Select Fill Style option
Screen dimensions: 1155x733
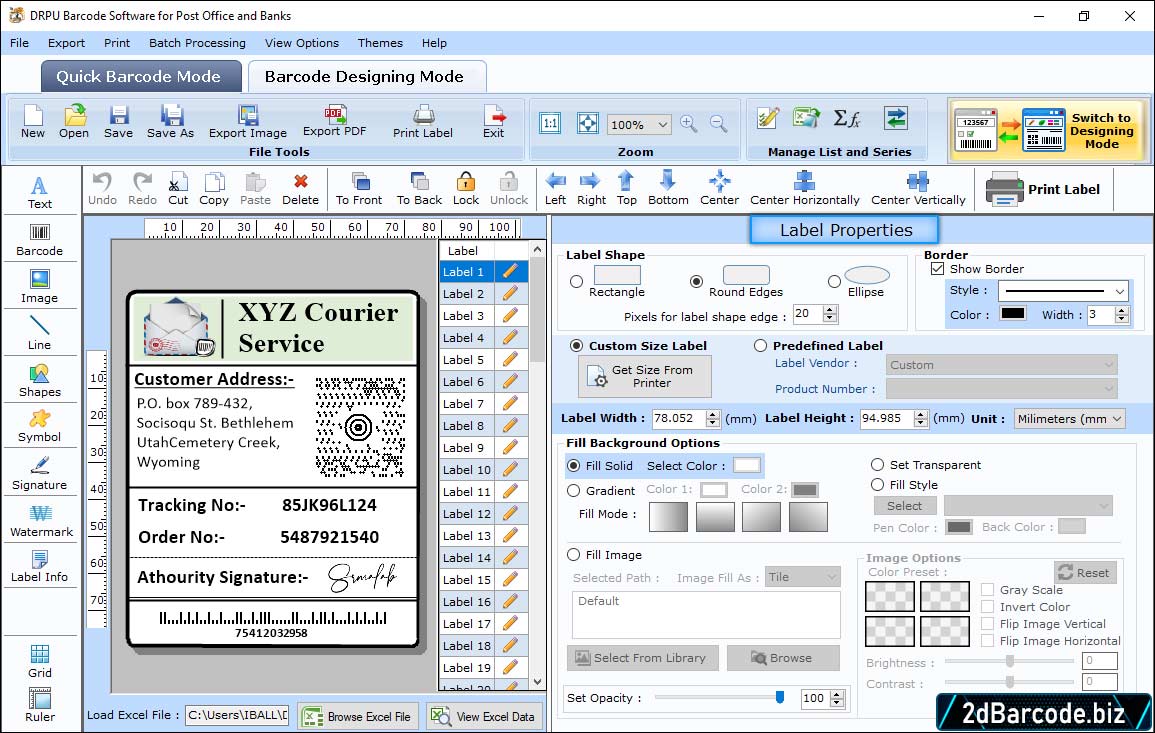point(877,485)
